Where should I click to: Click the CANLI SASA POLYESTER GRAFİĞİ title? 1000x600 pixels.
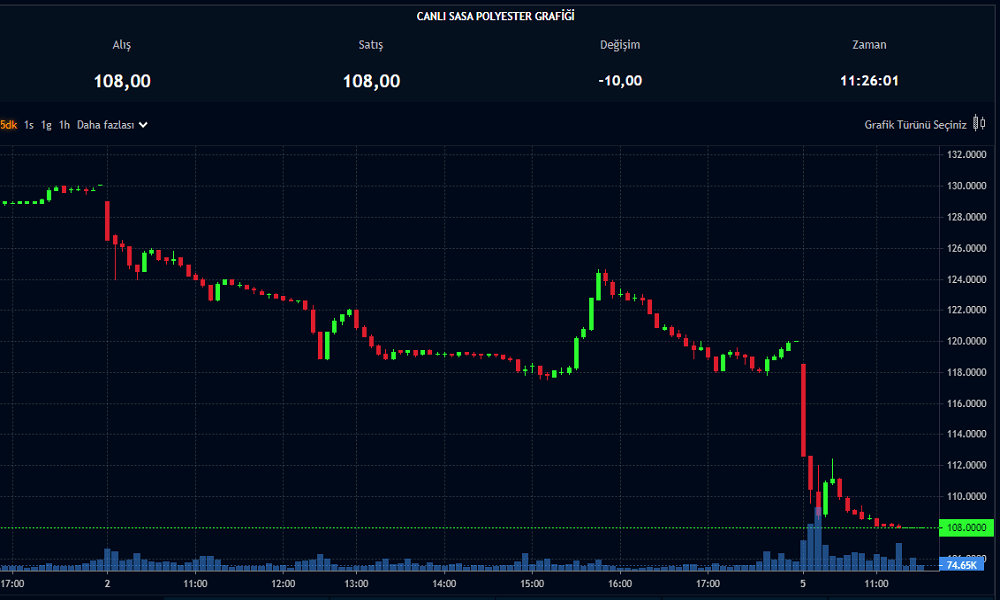click(496, 16)
